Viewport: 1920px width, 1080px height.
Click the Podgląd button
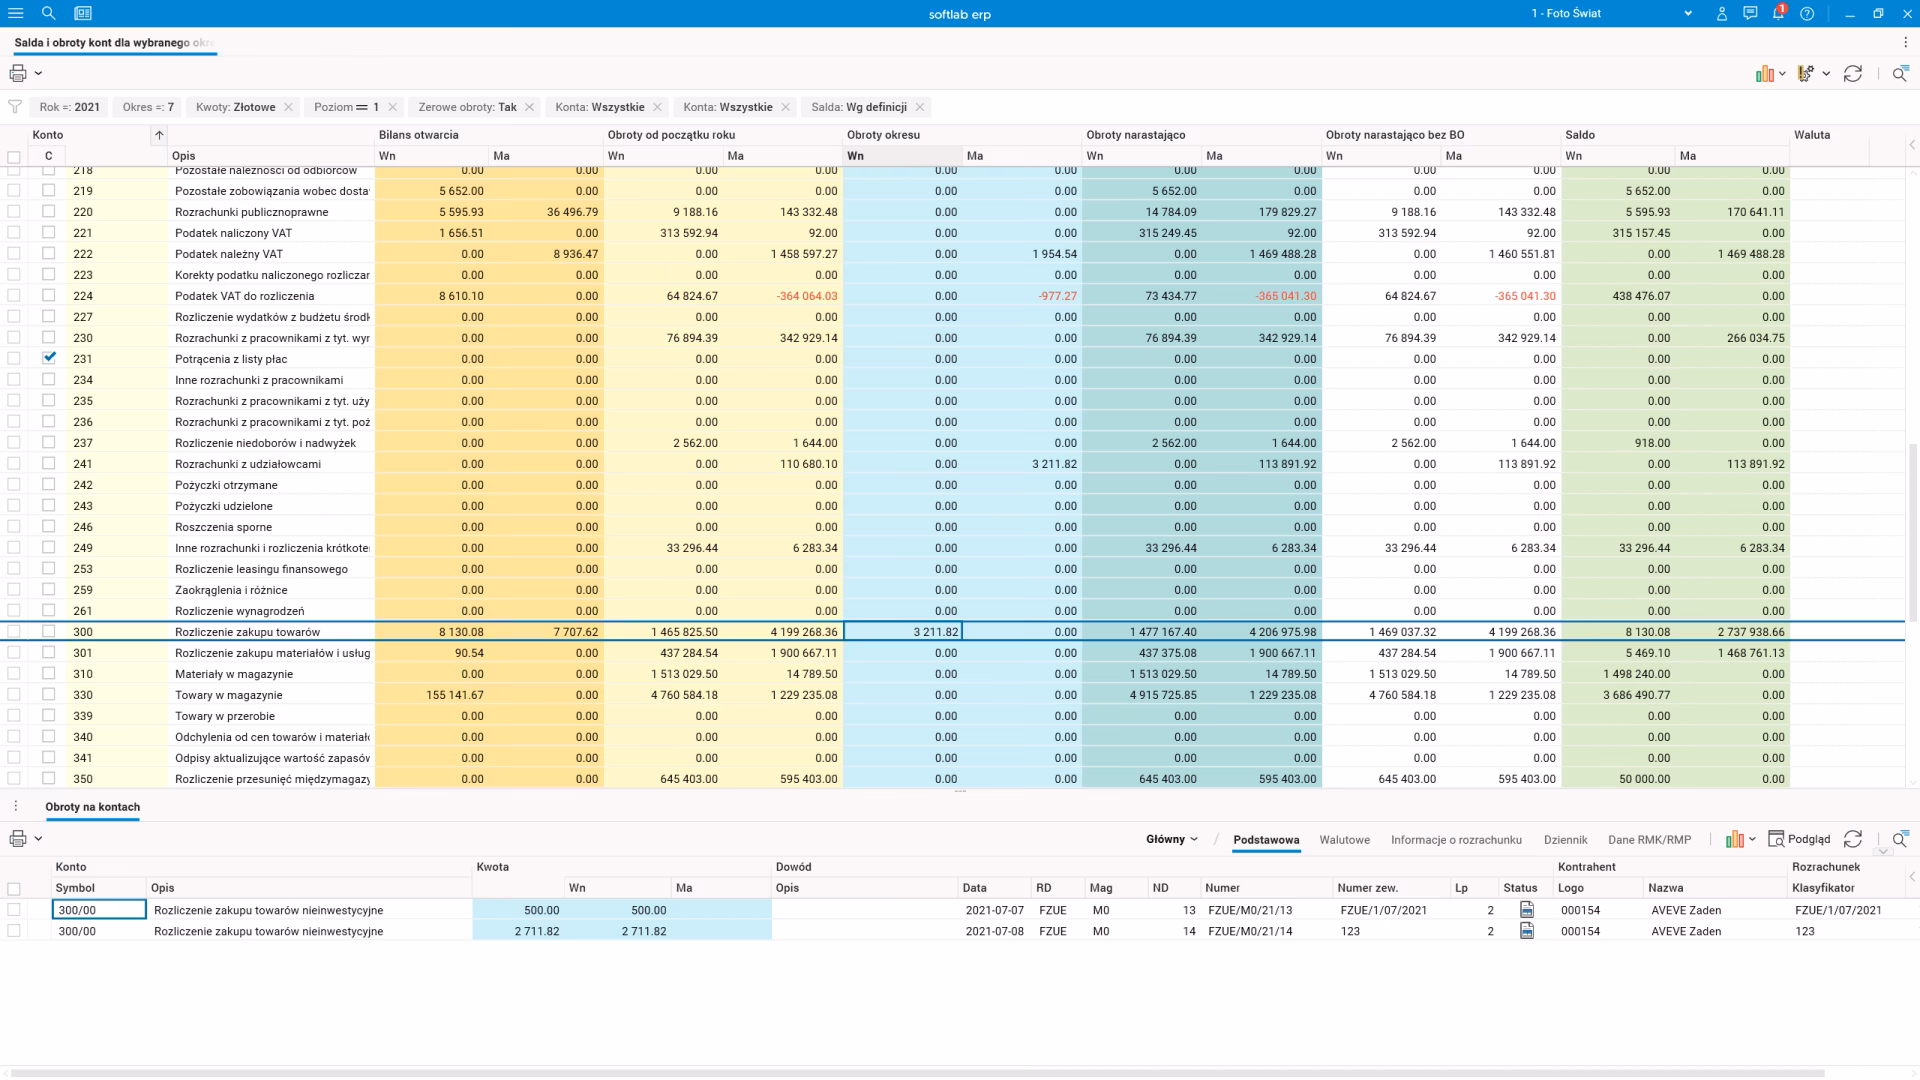[1799, 840]
